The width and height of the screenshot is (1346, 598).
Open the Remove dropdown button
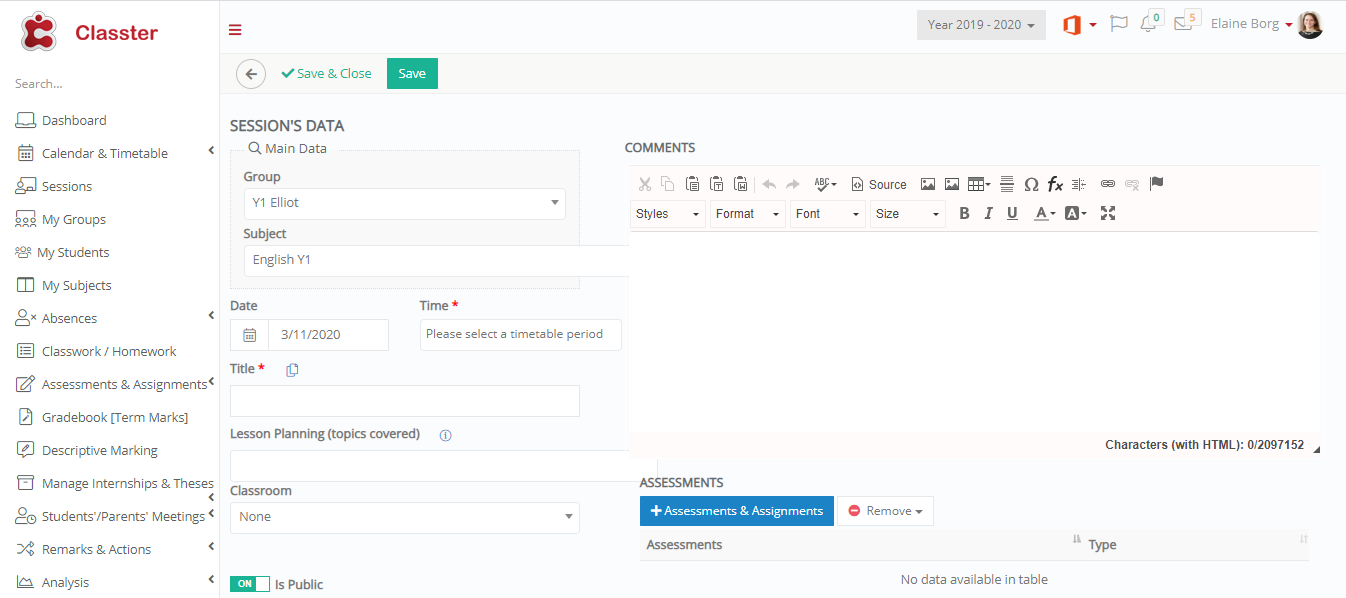click(x=885, y=511)
